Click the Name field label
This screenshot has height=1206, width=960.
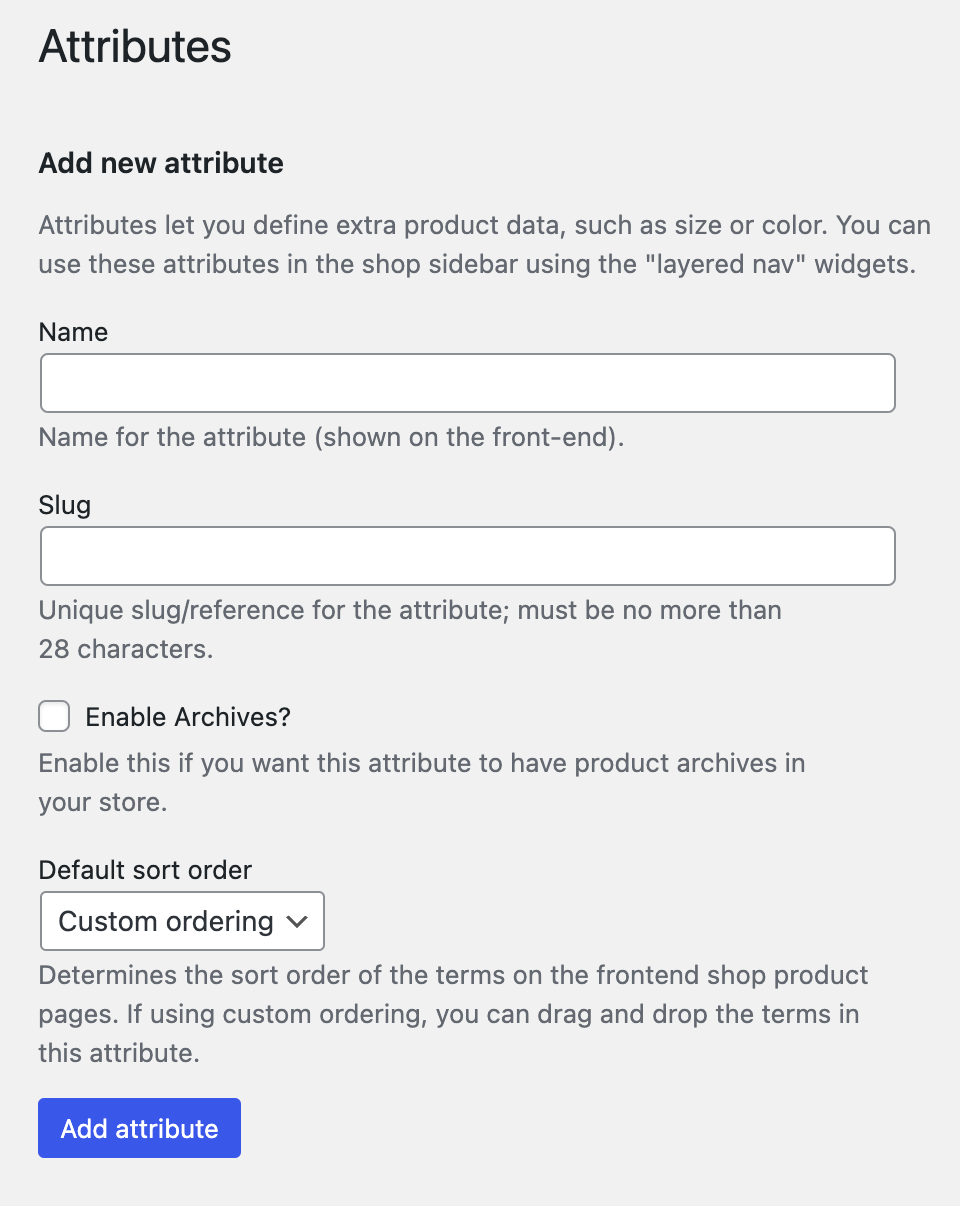pyautogui.click(x=73, y=331)
